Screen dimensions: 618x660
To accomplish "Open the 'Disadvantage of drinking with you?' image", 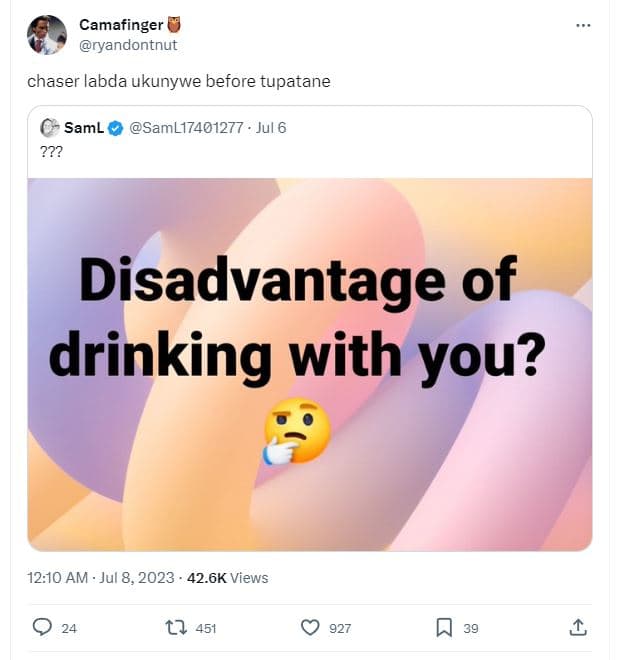I will tap(310, 364).
